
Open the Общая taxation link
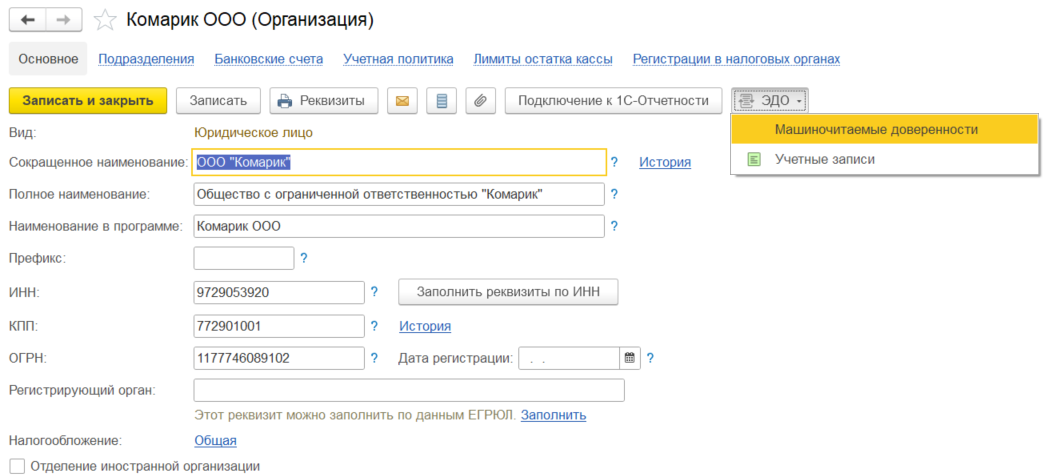(x=215, y=440)
